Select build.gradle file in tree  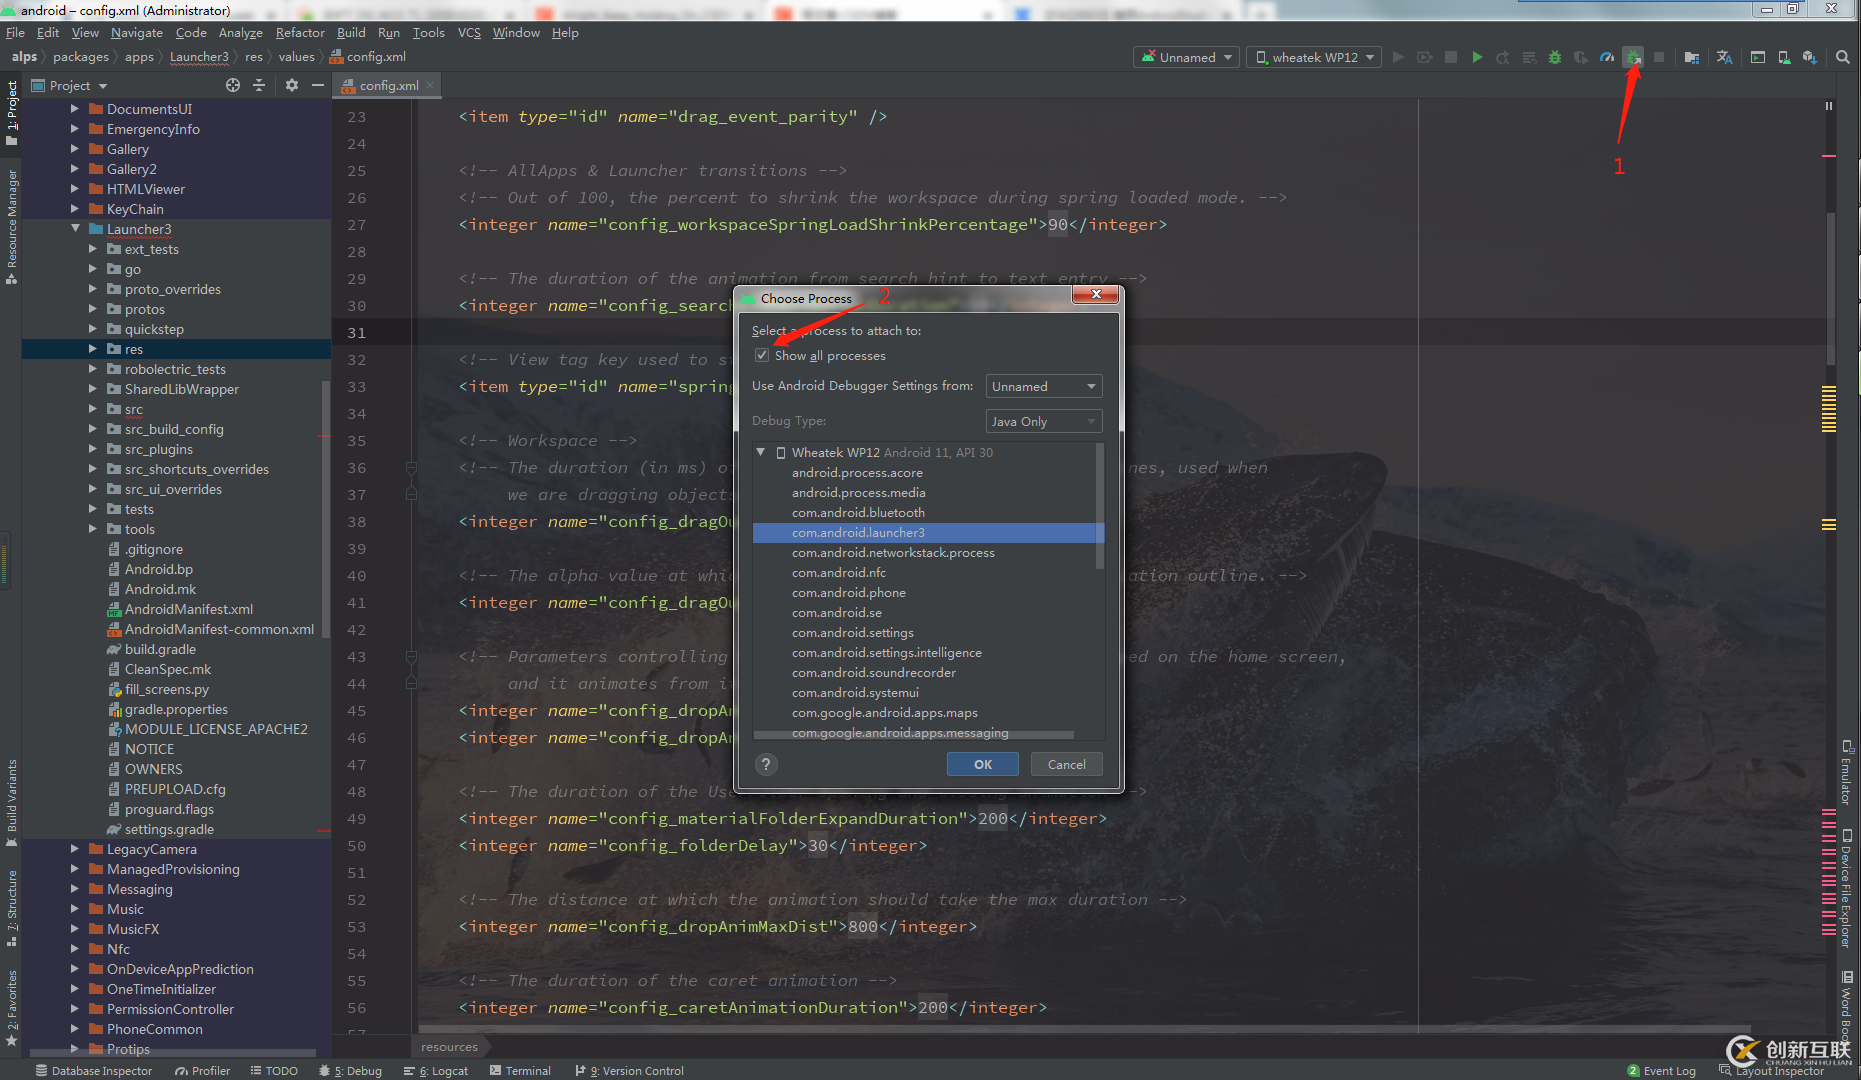click(x=160, y=649)
